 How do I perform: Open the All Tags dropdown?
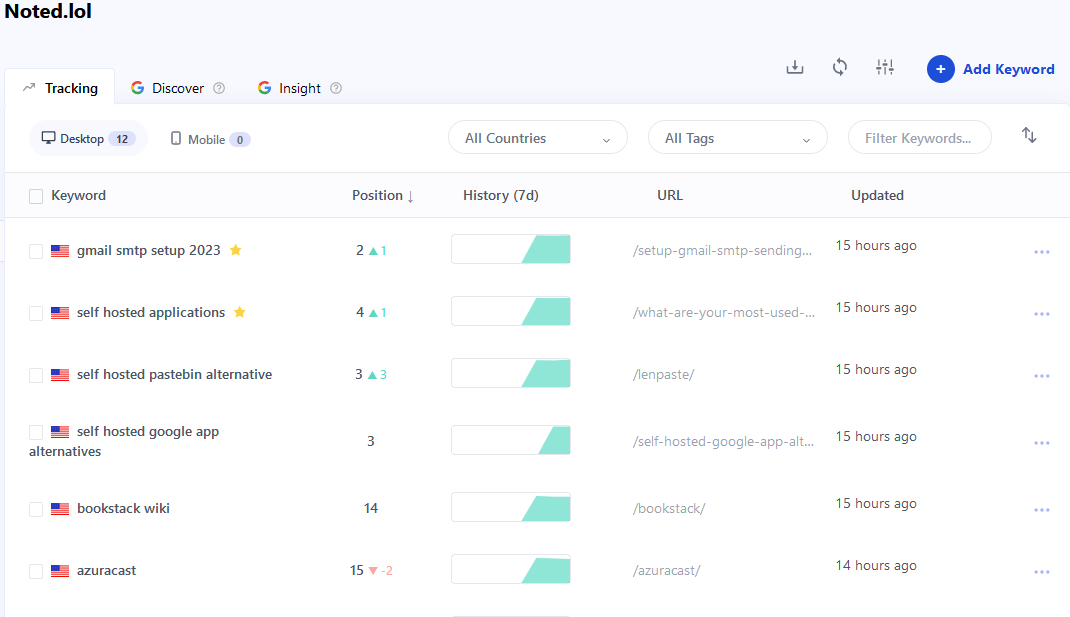click(738, 137)
